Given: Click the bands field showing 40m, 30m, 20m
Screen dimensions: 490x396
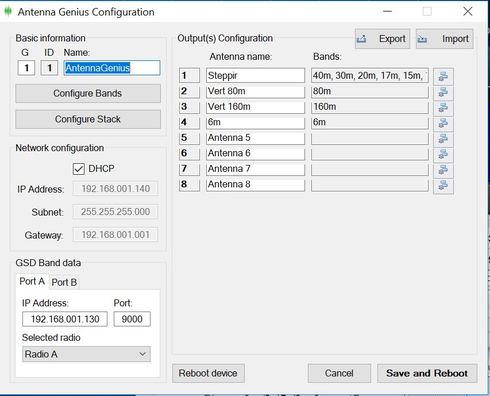Looking at the screenshot, I should click(370, 75).
